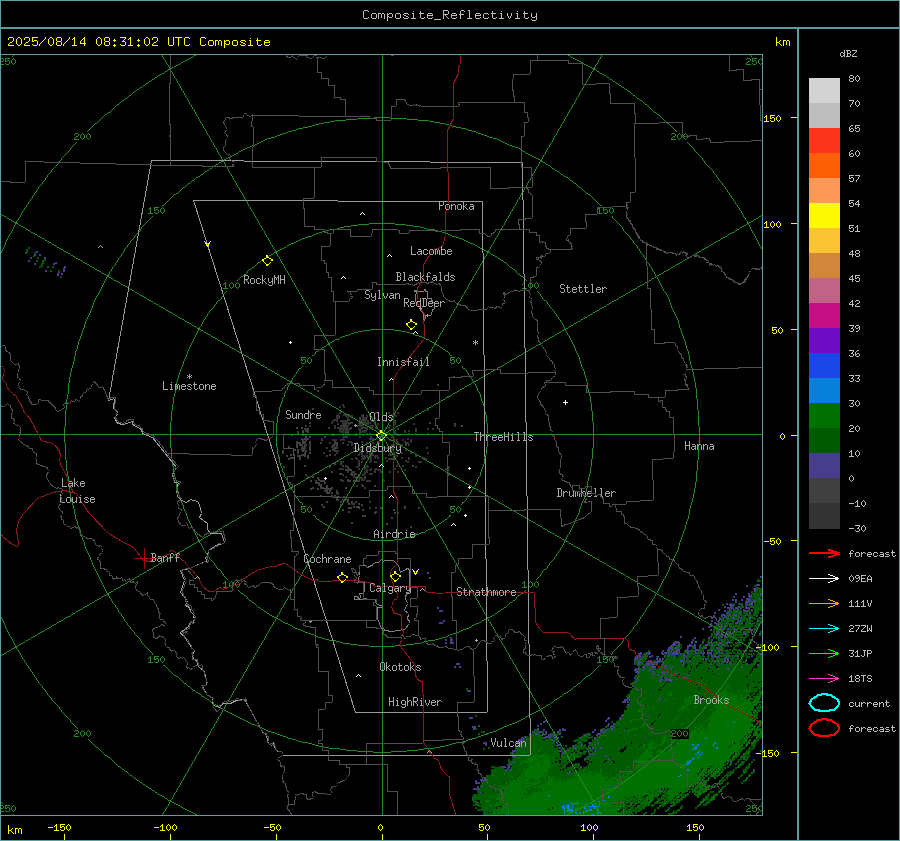Screen dimensions: 900x841
Task: Click the yellow diamond marker above Calgary label
Action: [395, 576]
